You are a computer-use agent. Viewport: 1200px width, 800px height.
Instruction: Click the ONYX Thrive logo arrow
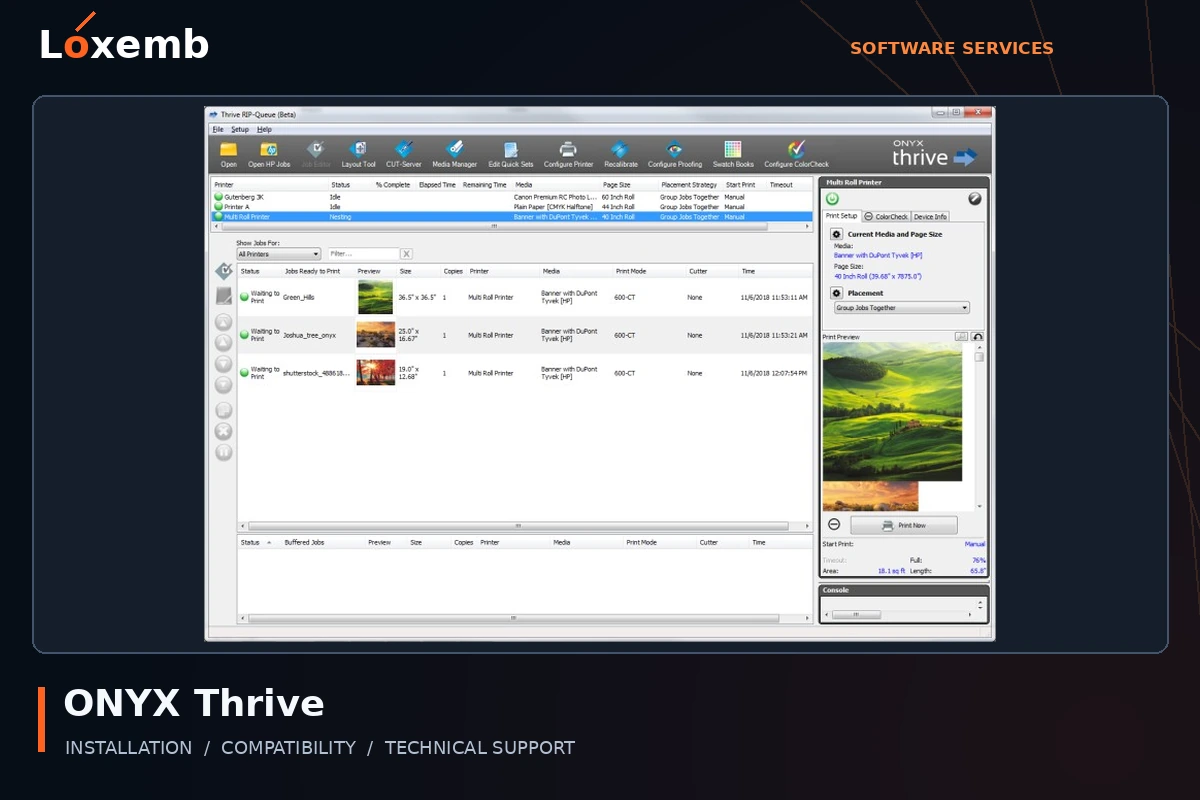coord(964,157)
